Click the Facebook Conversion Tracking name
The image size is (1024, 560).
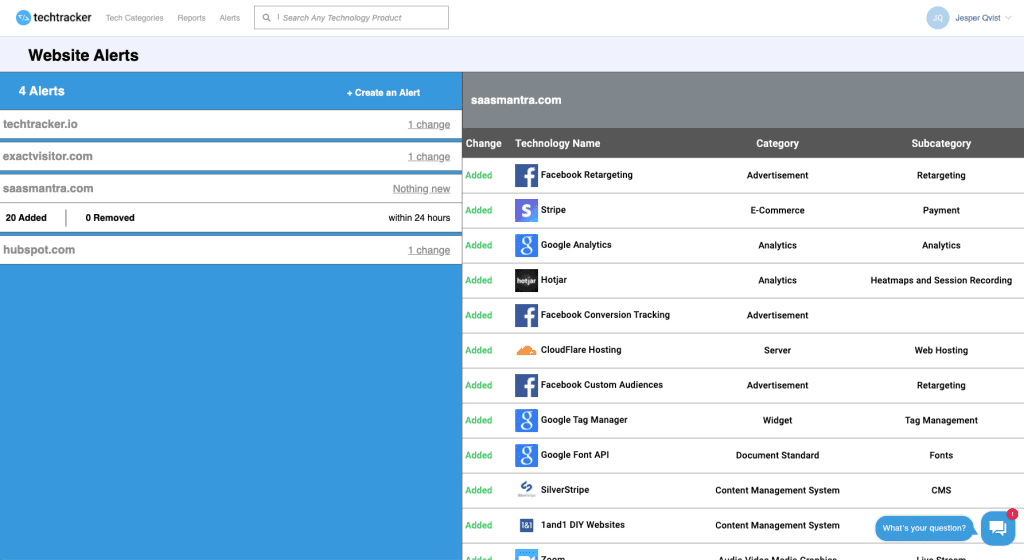(605, 315)
